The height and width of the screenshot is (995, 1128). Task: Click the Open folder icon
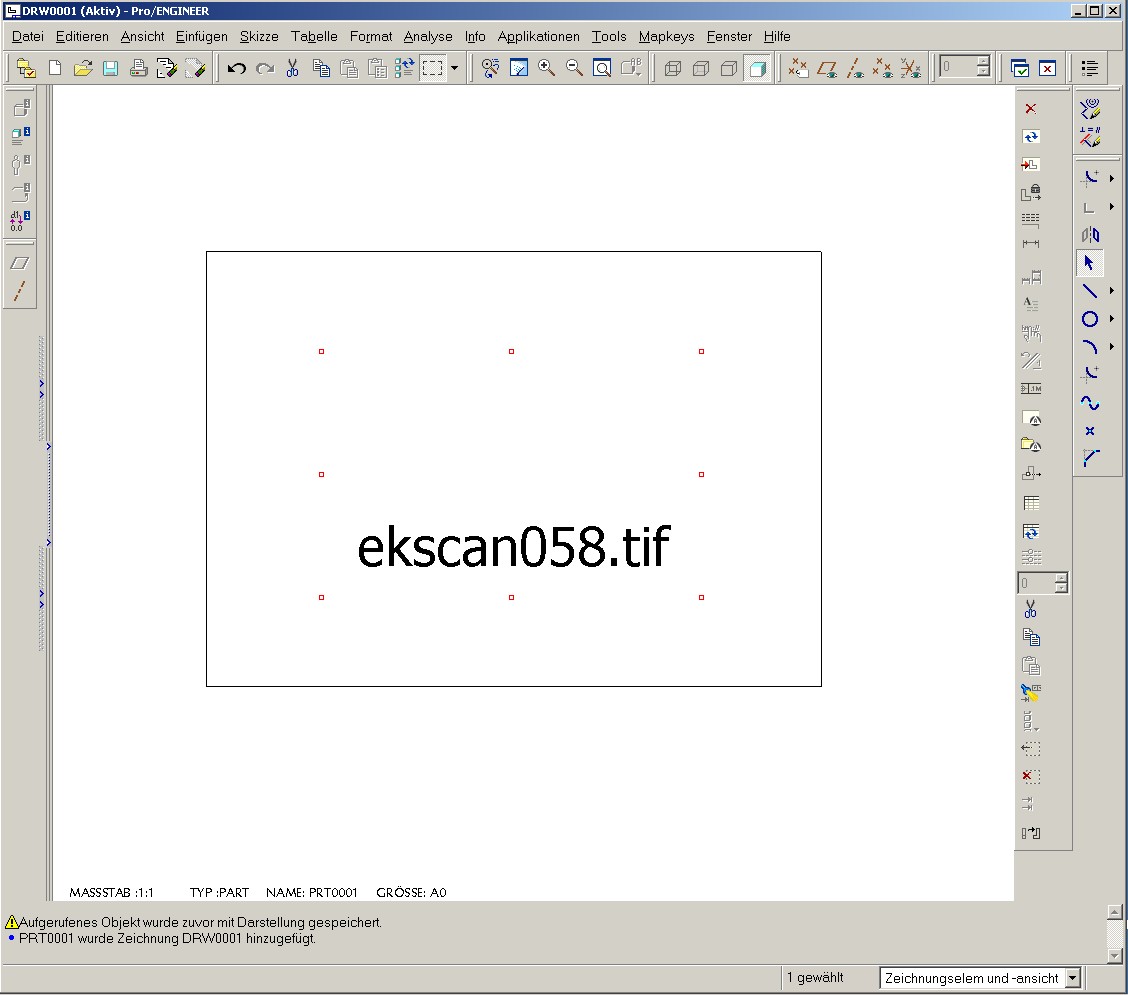pos(83,68)
